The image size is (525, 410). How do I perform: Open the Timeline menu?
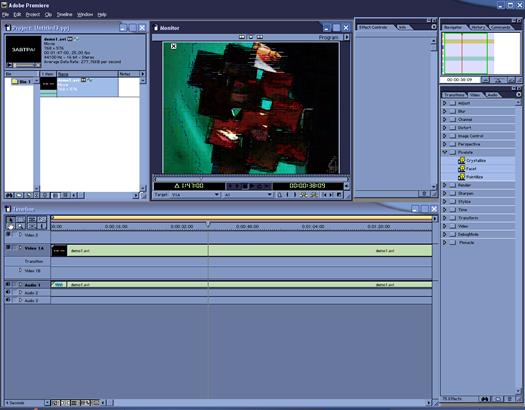click(x=64, y=14)
